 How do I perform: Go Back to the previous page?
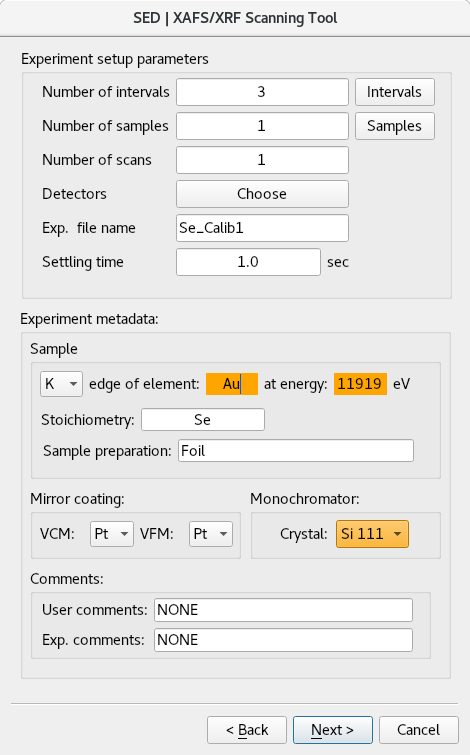coord(247,730)
